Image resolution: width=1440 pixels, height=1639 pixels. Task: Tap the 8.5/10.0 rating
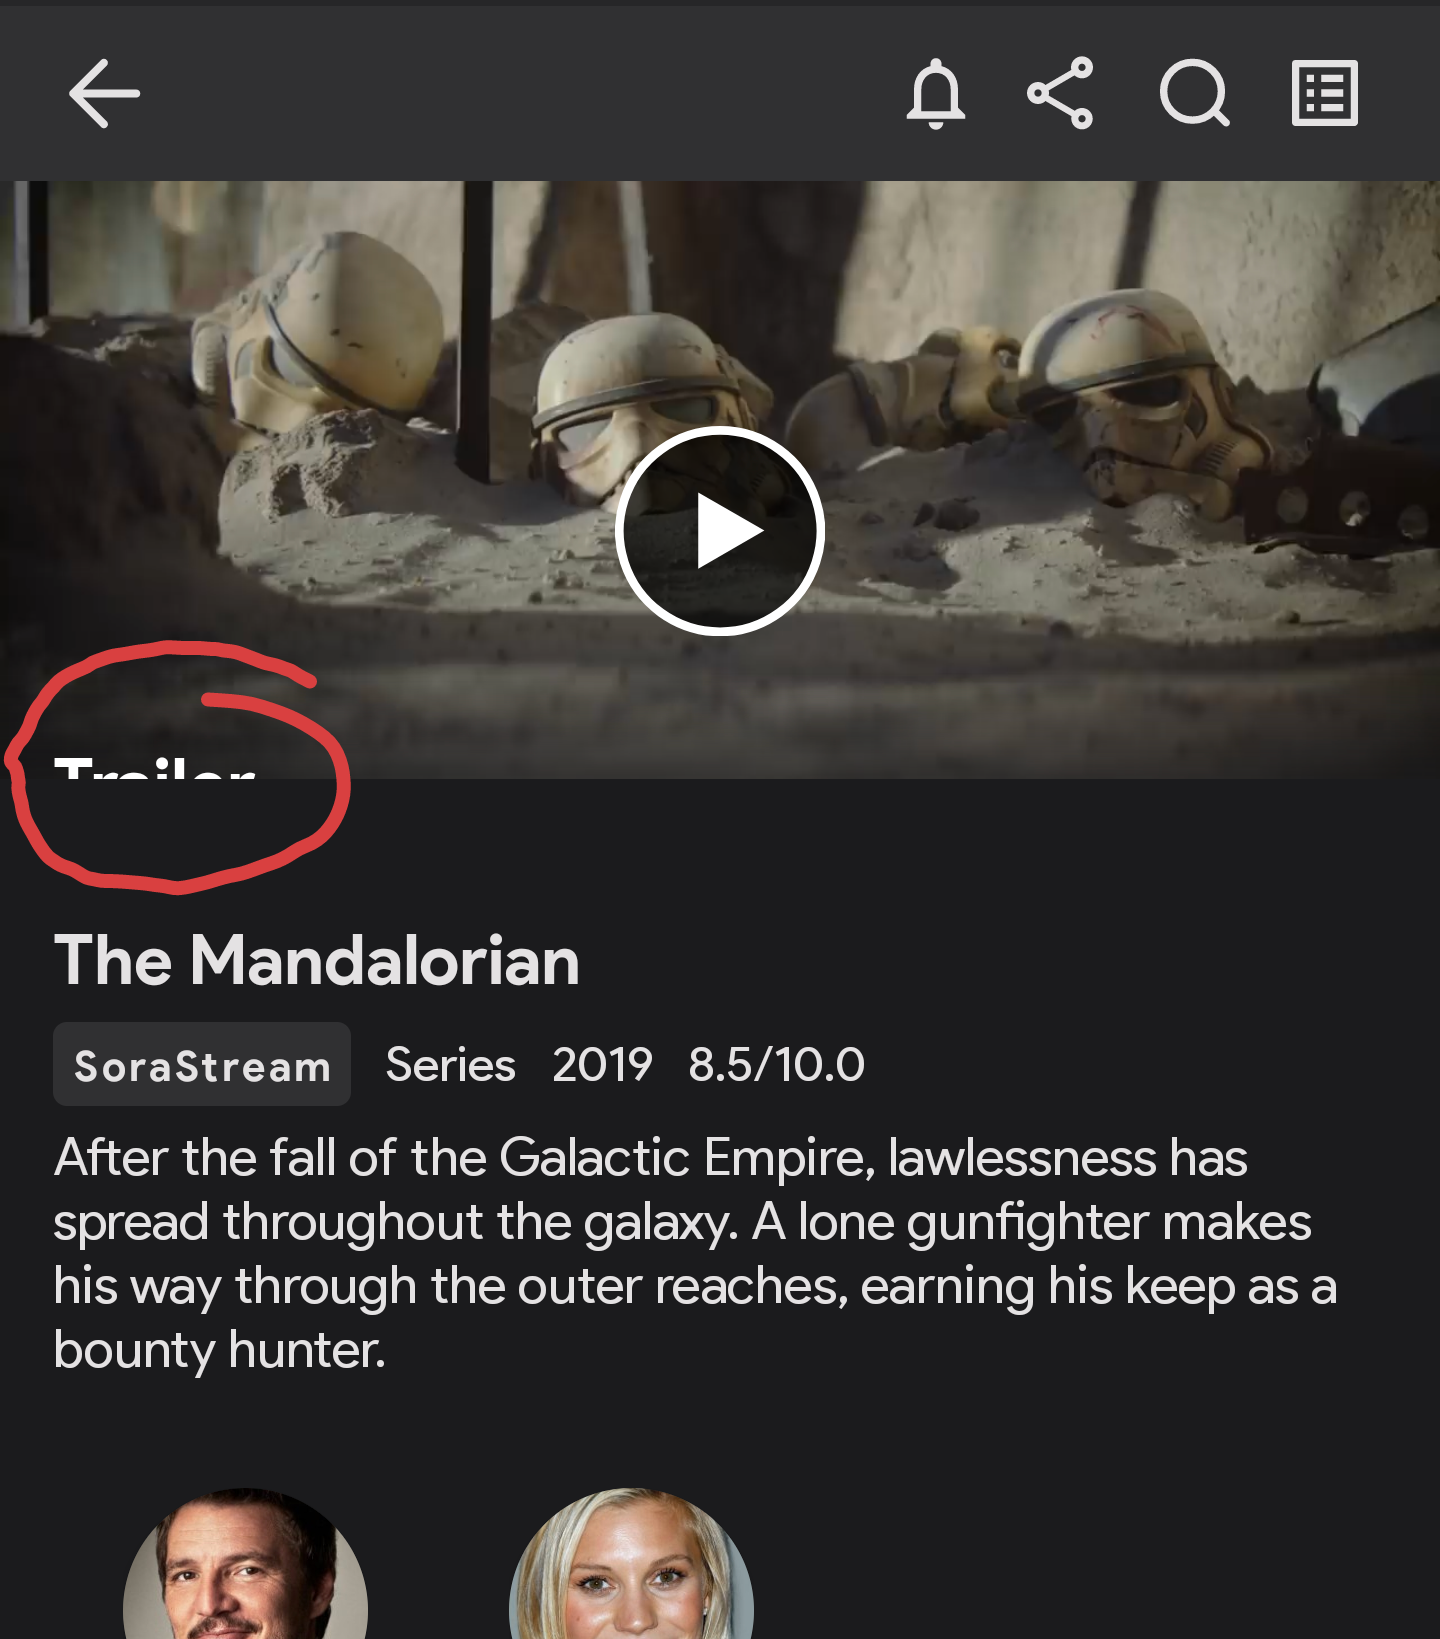(777, 1065)
